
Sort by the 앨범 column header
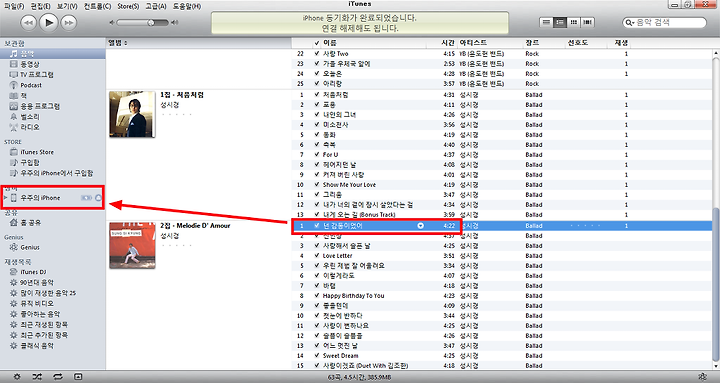199,43
